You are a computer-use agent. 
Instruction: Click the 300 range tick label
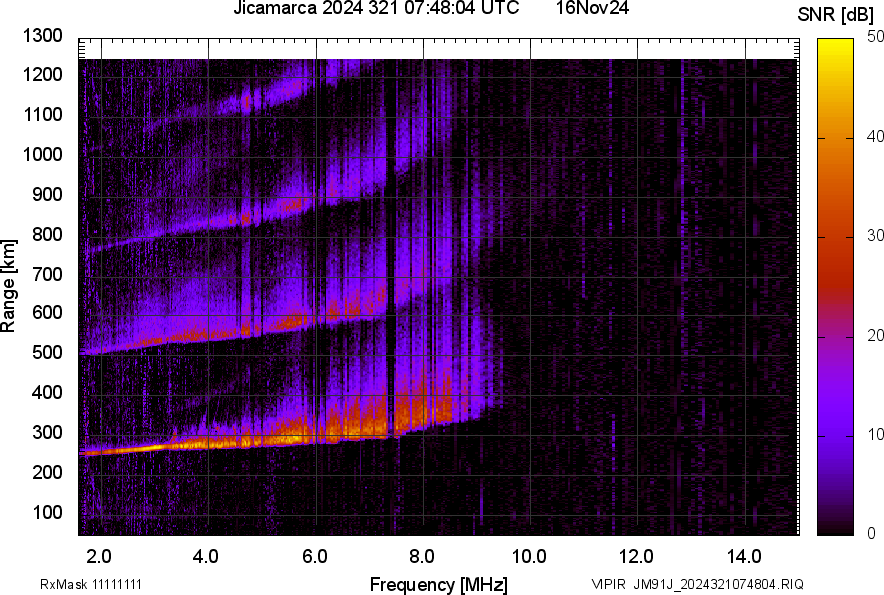coord(47,433)
